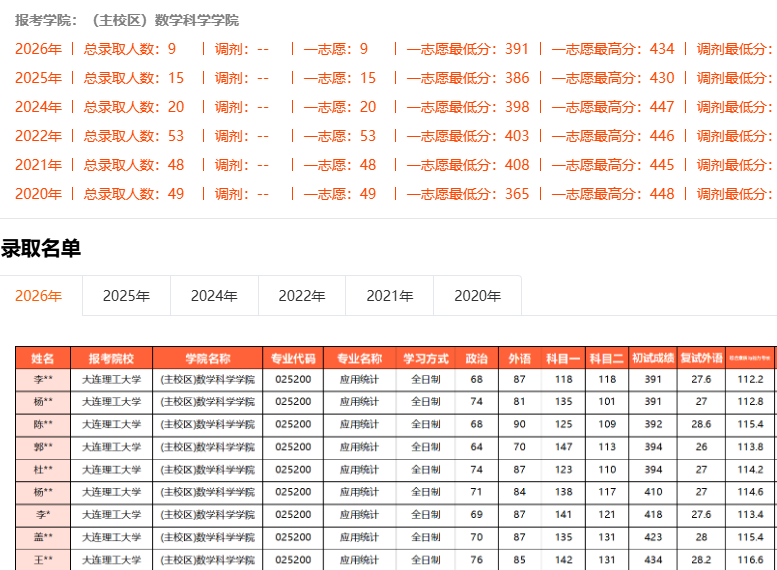Switch to the 2022年 admission list tab
The height and width of the screenshot is (570, 777).
coord(302,296)
